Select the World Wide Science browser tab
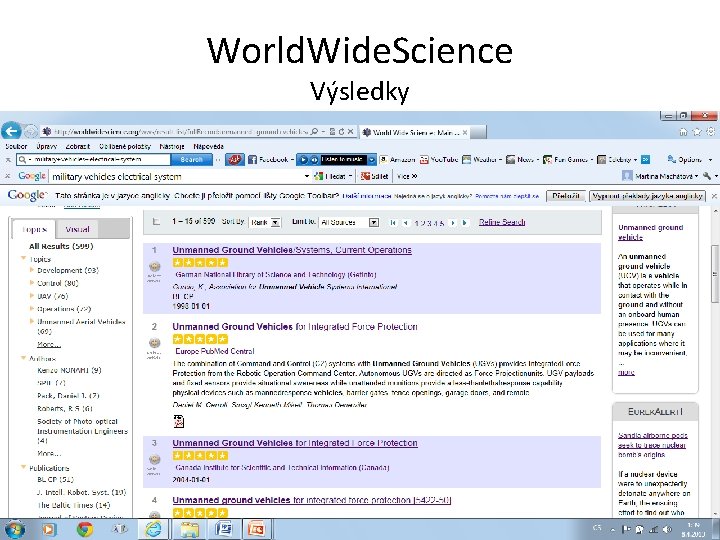The width and height of the screenshot is (720, 540). point(416,132)
